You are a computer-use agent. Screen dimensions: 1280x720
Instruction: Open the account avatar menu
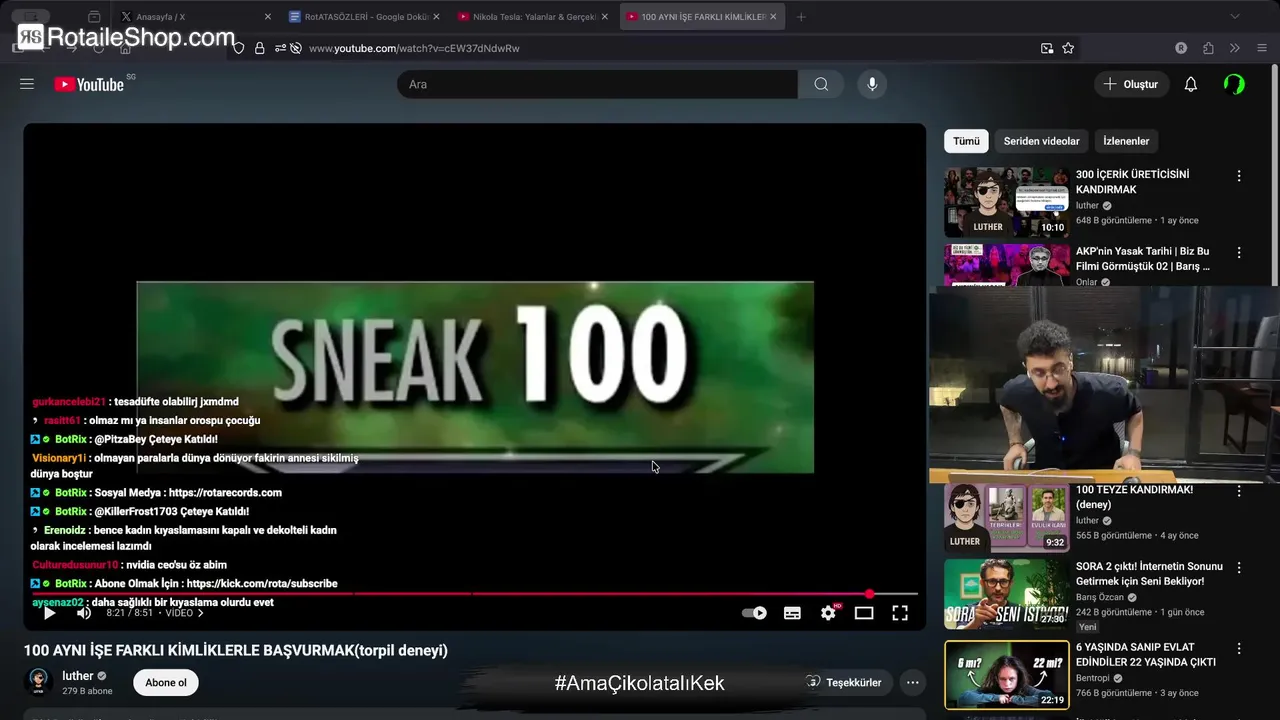(x=1234, y=84)
